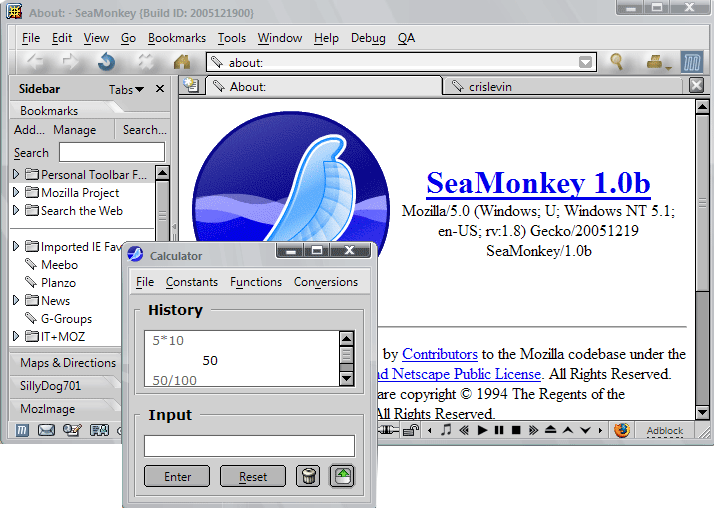714x508 pixels.
Task: Open a new tab via tab bar icon
Action: pyautogui.click(x=191, y=85)
